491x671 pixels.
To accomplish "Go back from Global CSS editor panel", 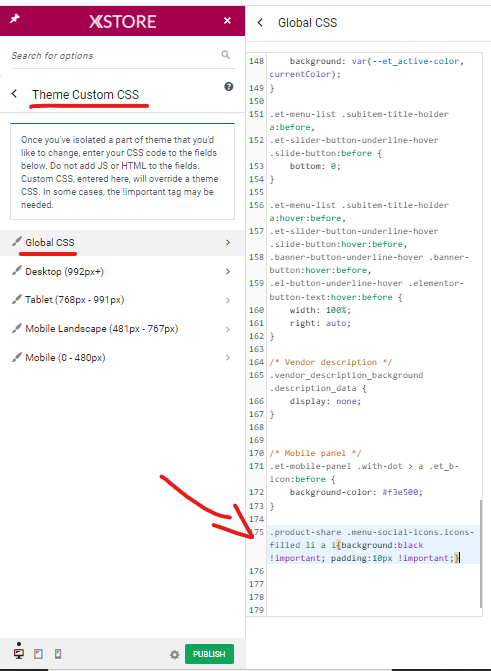I will (260, 23).
